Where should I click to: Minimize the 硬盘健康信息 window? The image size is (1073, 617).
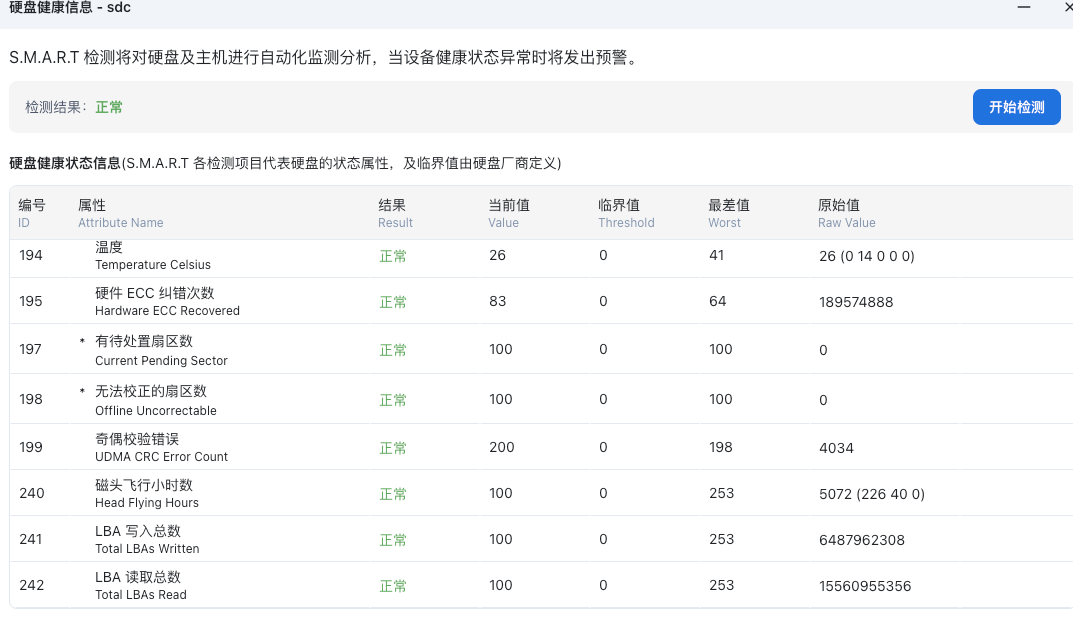[1023, 8]
